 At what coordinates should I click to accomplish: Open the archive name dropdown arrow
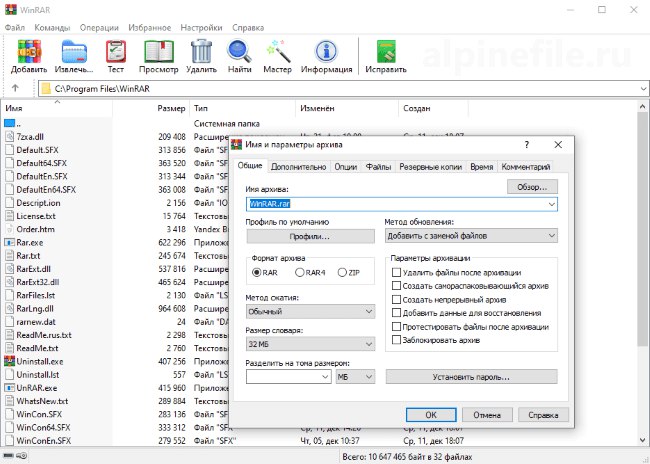(551, 204)
